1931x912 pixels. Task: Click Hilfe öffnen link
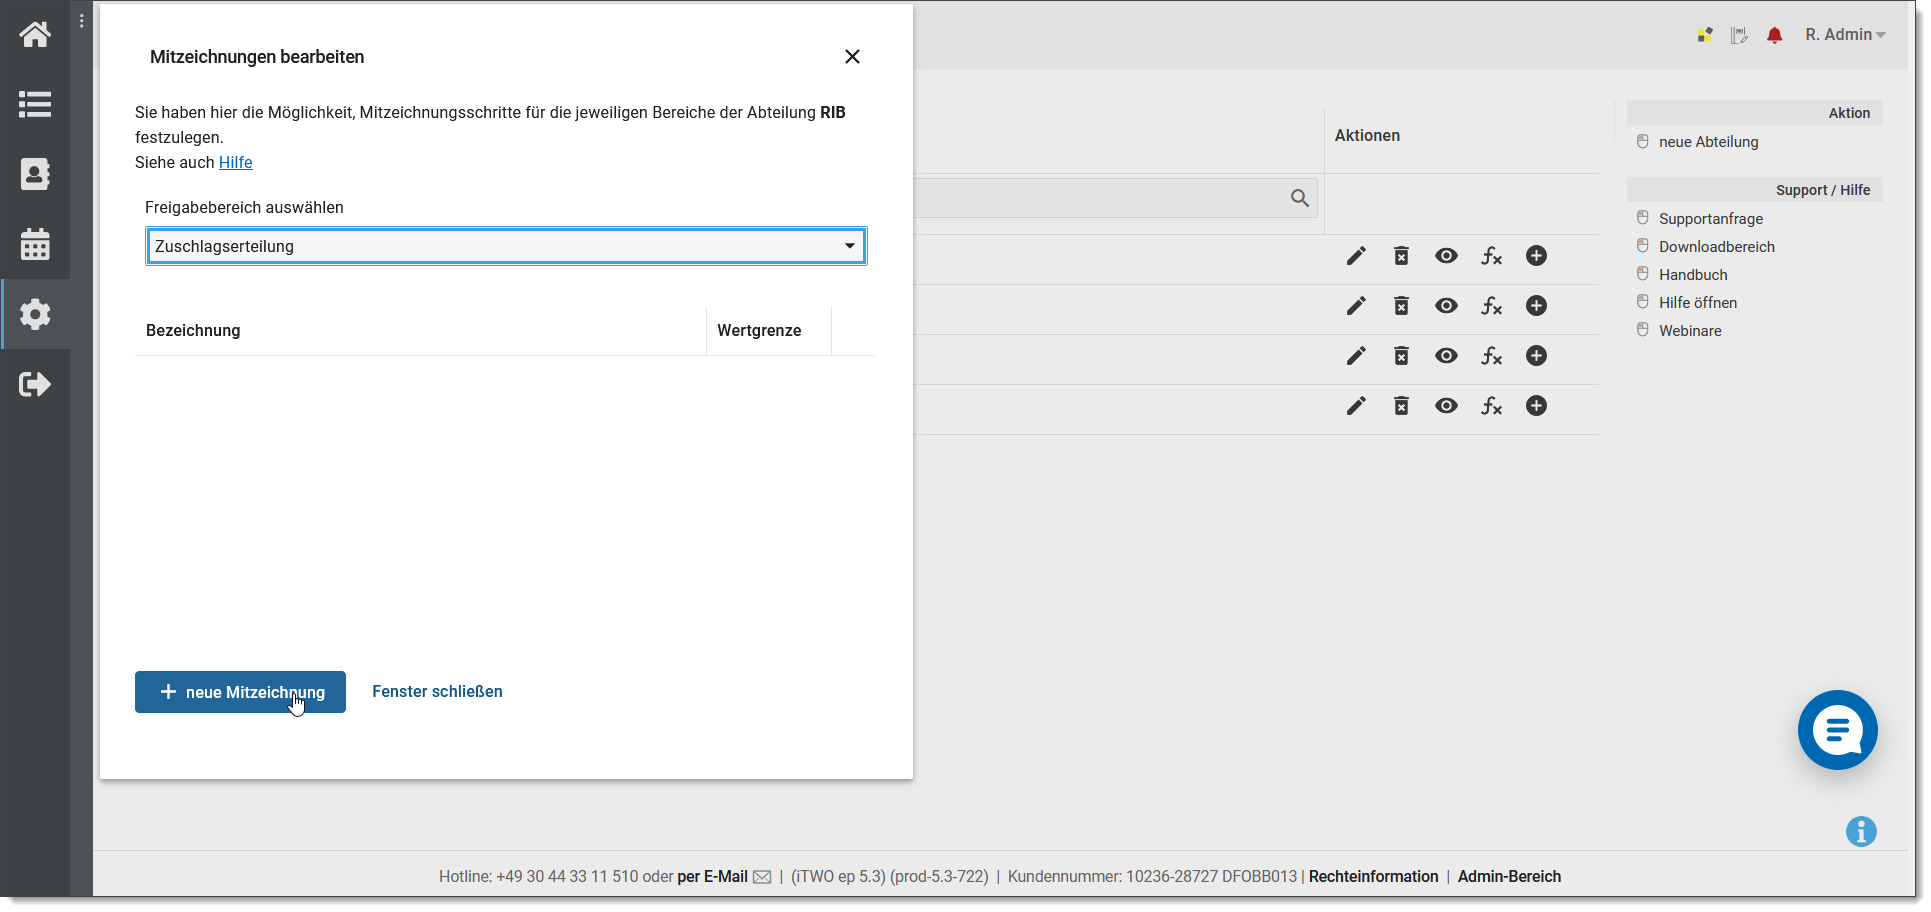click(1698, 303)
